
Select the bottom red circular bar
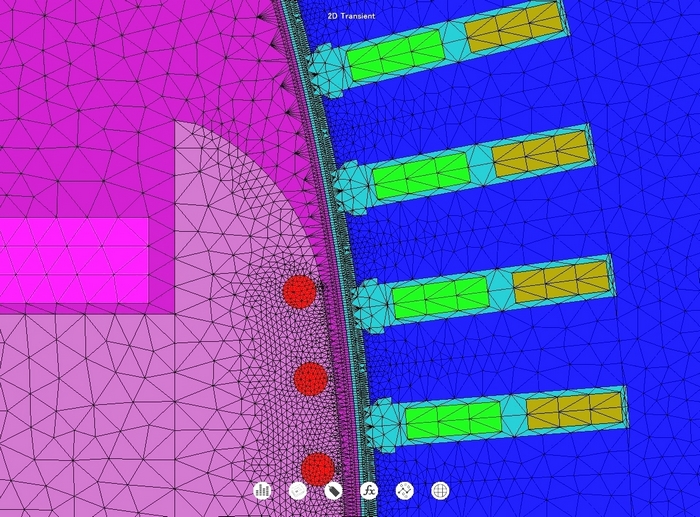318,468
